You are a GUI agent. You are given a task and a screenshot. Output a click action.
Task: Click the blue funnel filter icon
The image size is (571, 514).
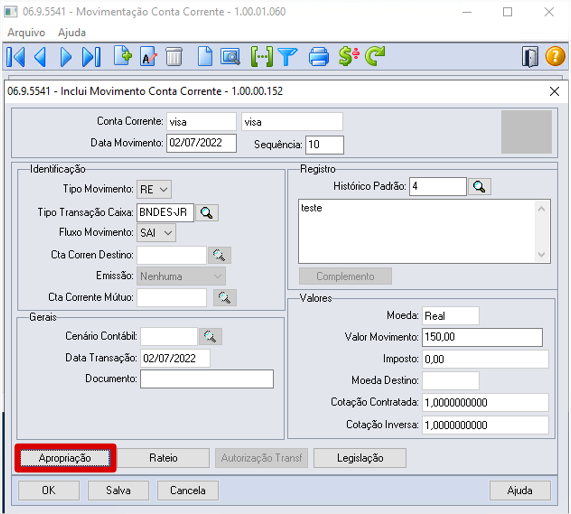point(287,57)
